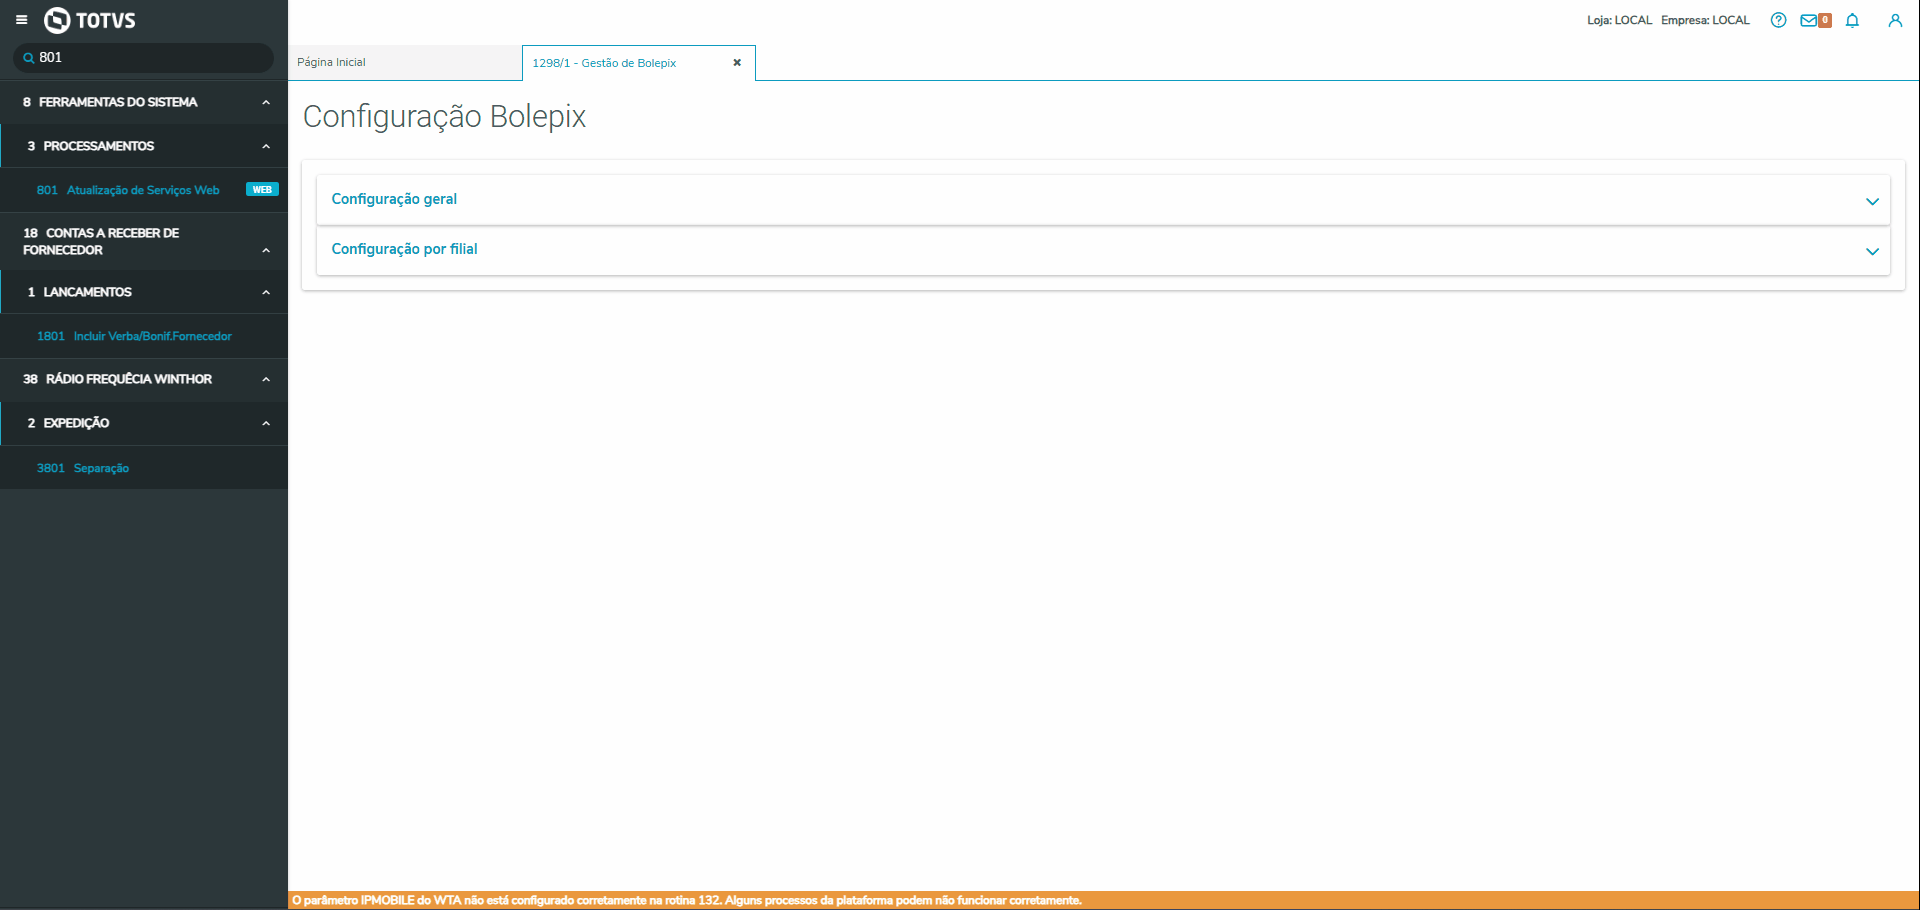Click the TOTVS logo
This screenshot has height=910, width=1920.
coord(90,20)
